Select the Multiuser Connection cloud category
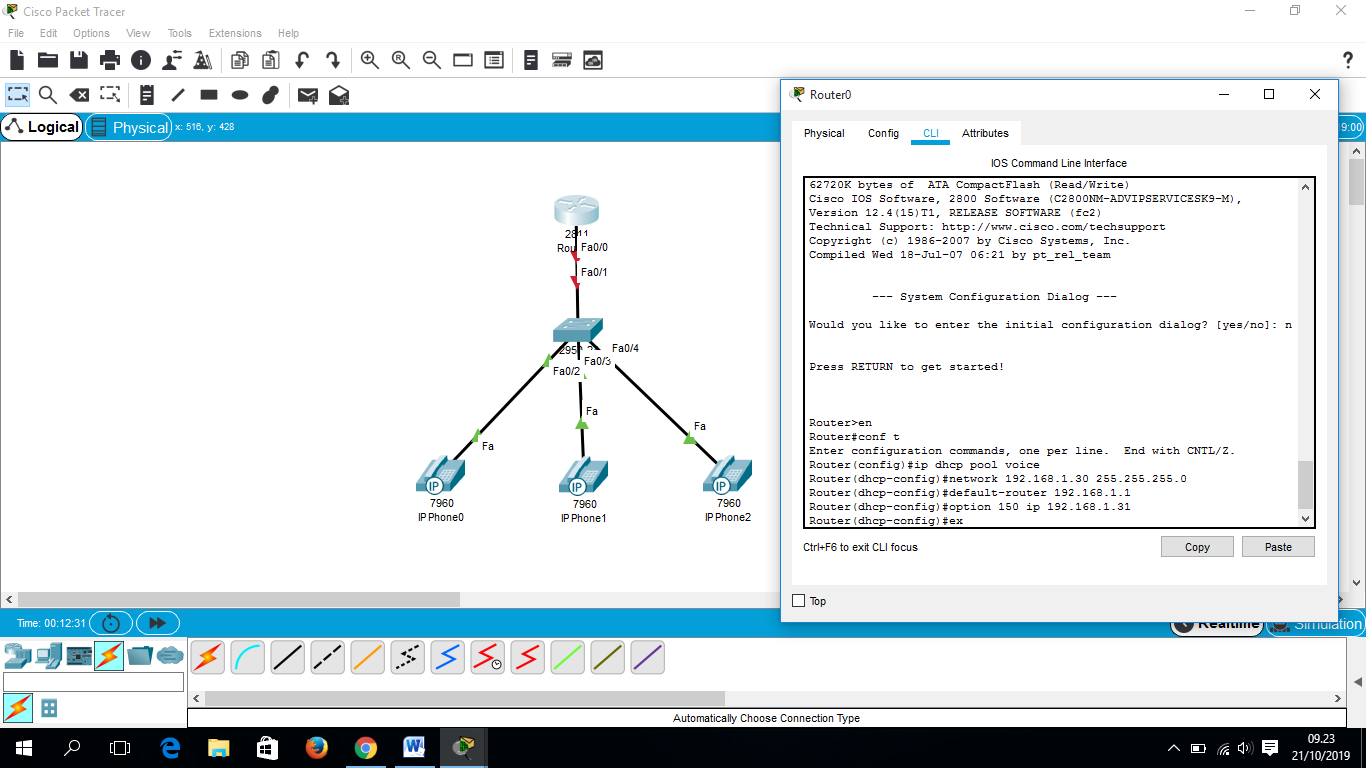1366x768 pixels. pos(170,655)
